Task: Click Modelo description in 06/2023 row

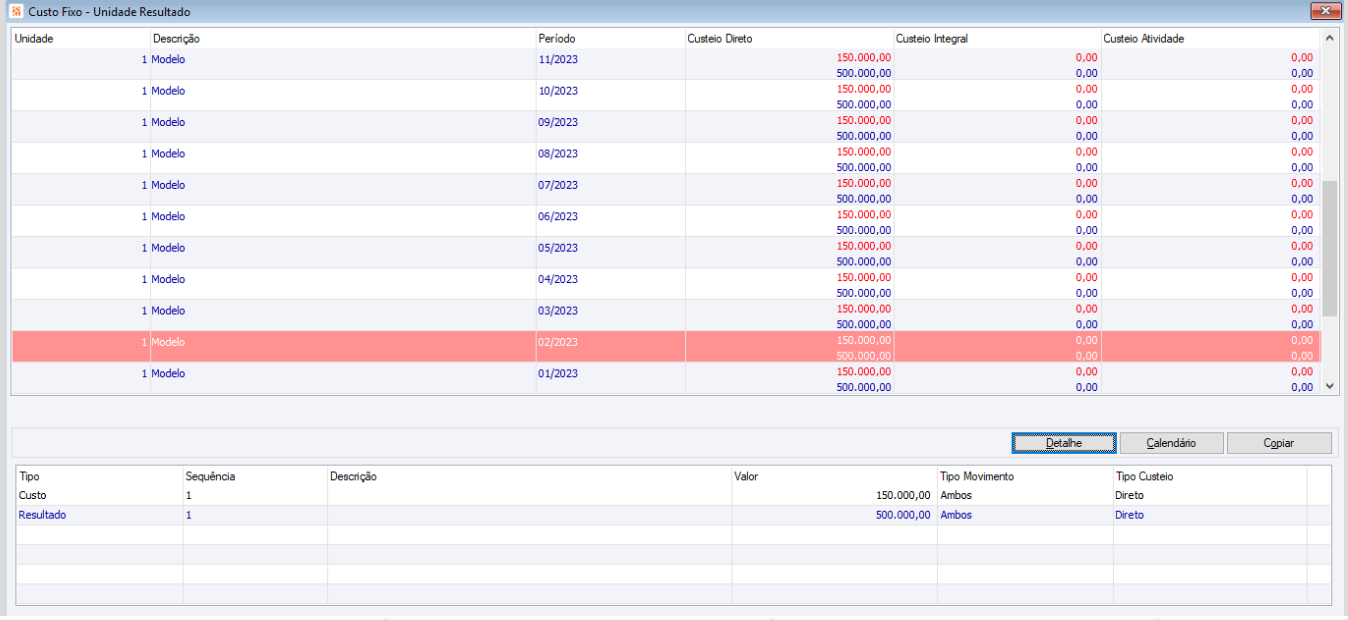Action: pos(168,216)
